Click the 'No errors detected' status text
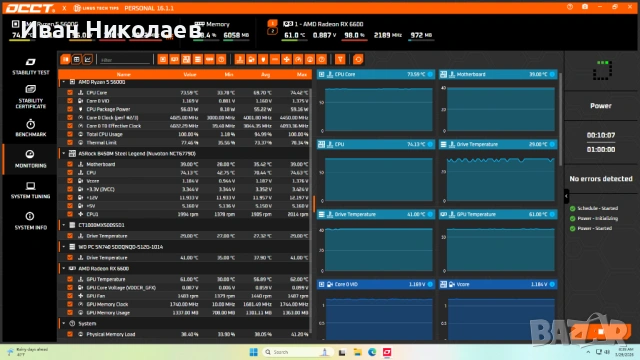640x360 pixels. pyautogui.click(x=601, y=179)
